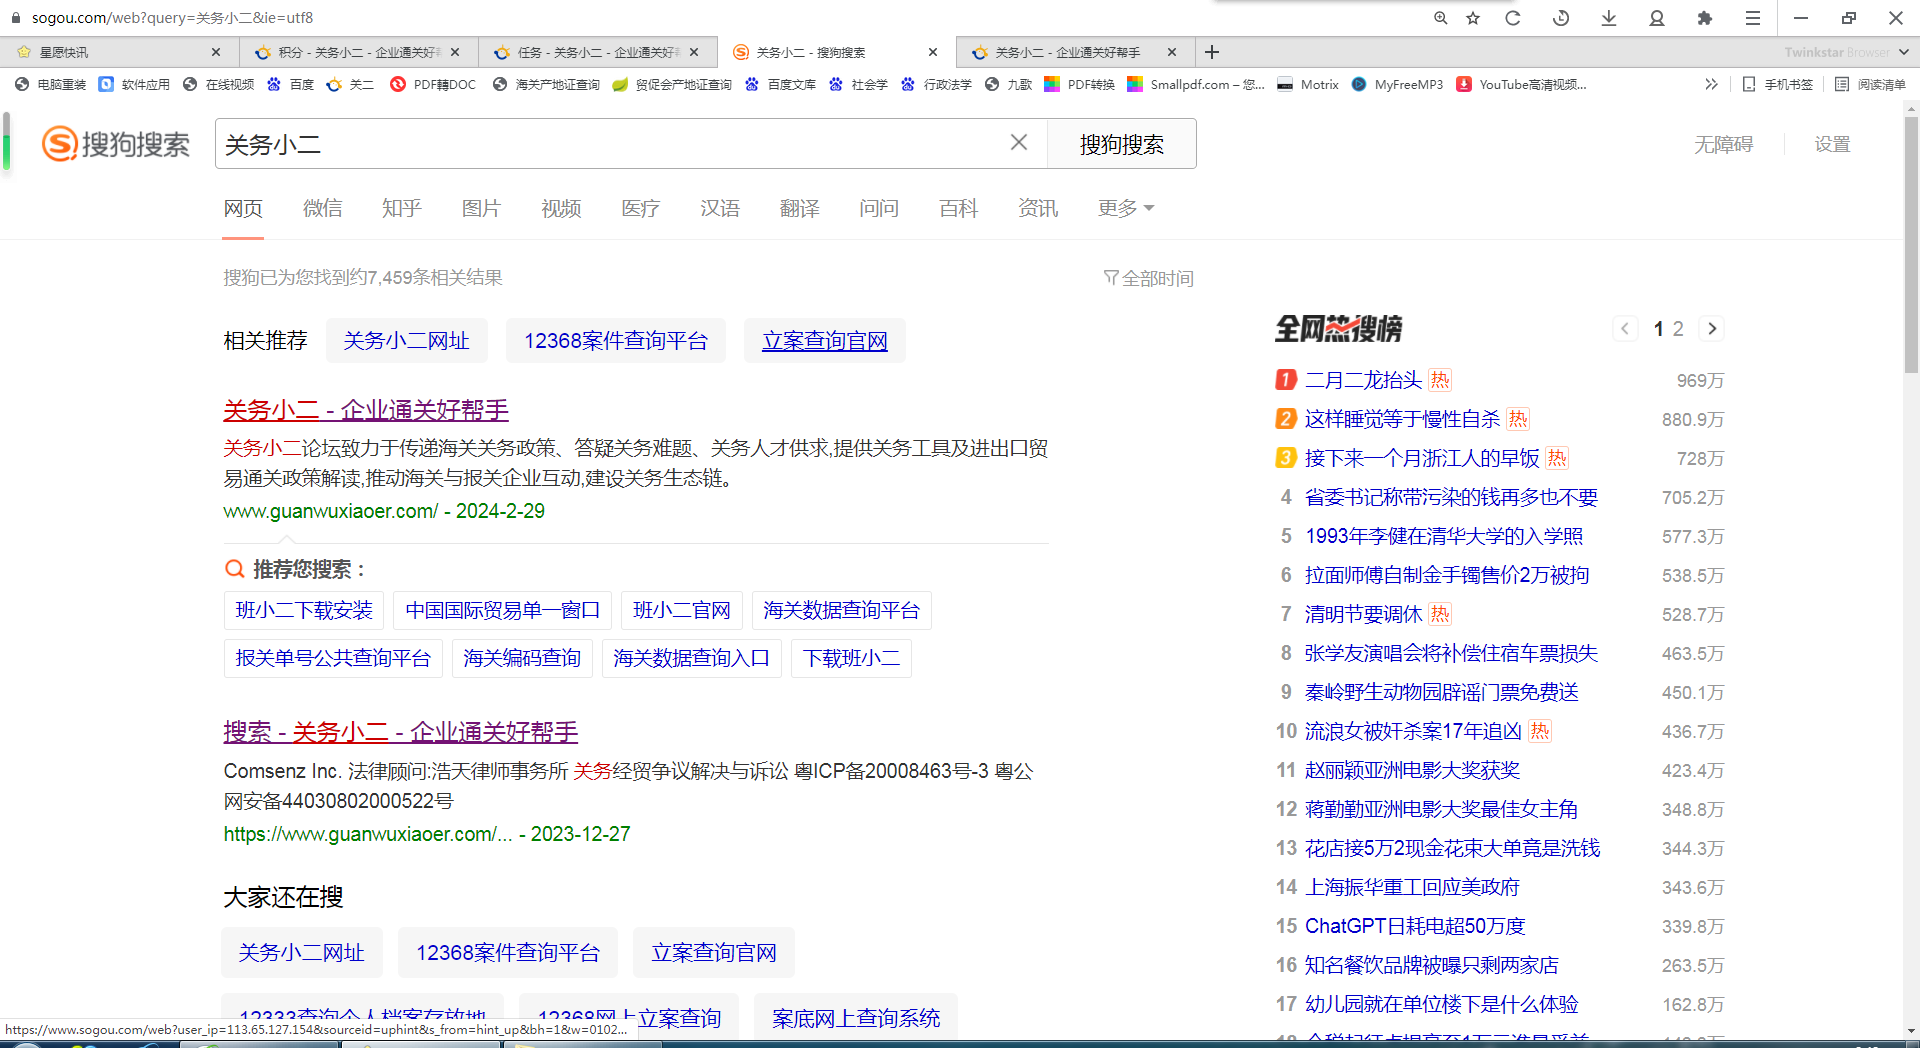Open result 关务小二 - 企业通关好帮手
Viewport: 1920px width, 1048px height.
366,410
